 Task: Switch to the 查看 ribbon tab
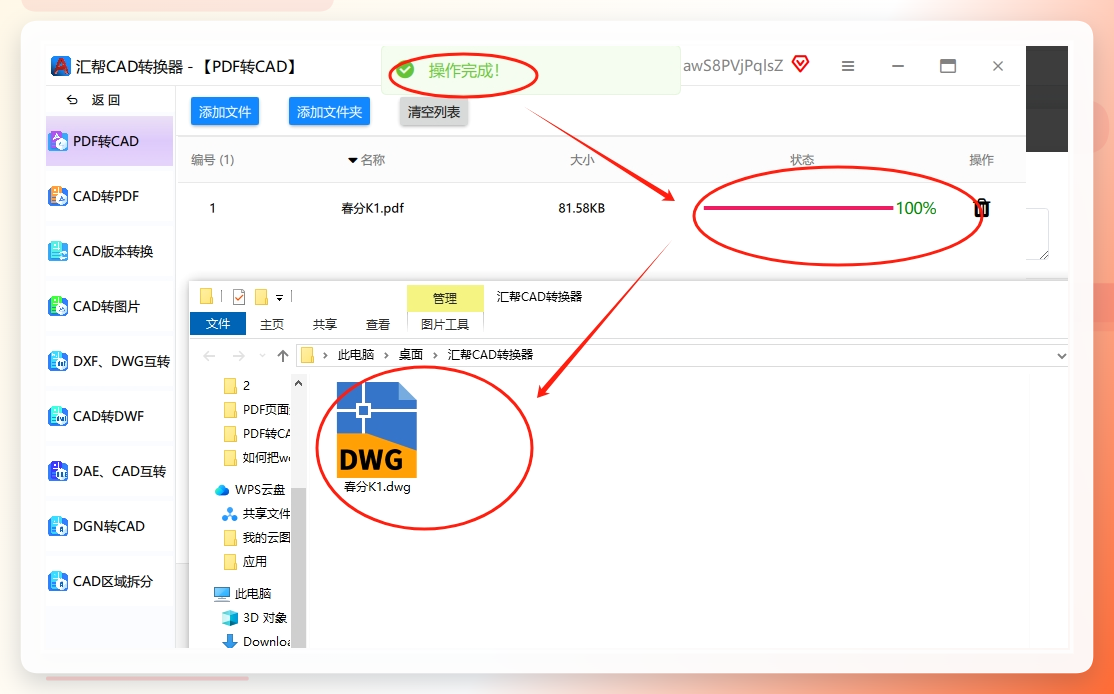click(x=377, y=325)
